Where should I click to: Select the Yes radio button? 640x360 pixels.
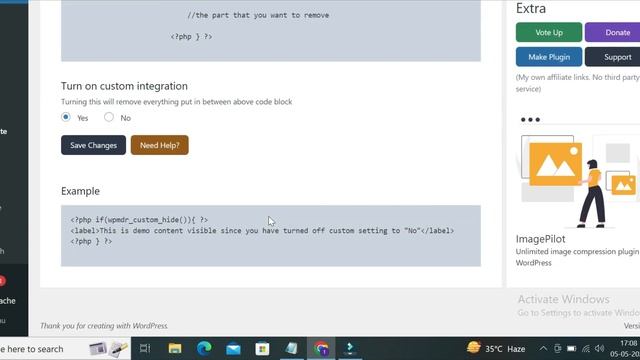tap(66, 117)
